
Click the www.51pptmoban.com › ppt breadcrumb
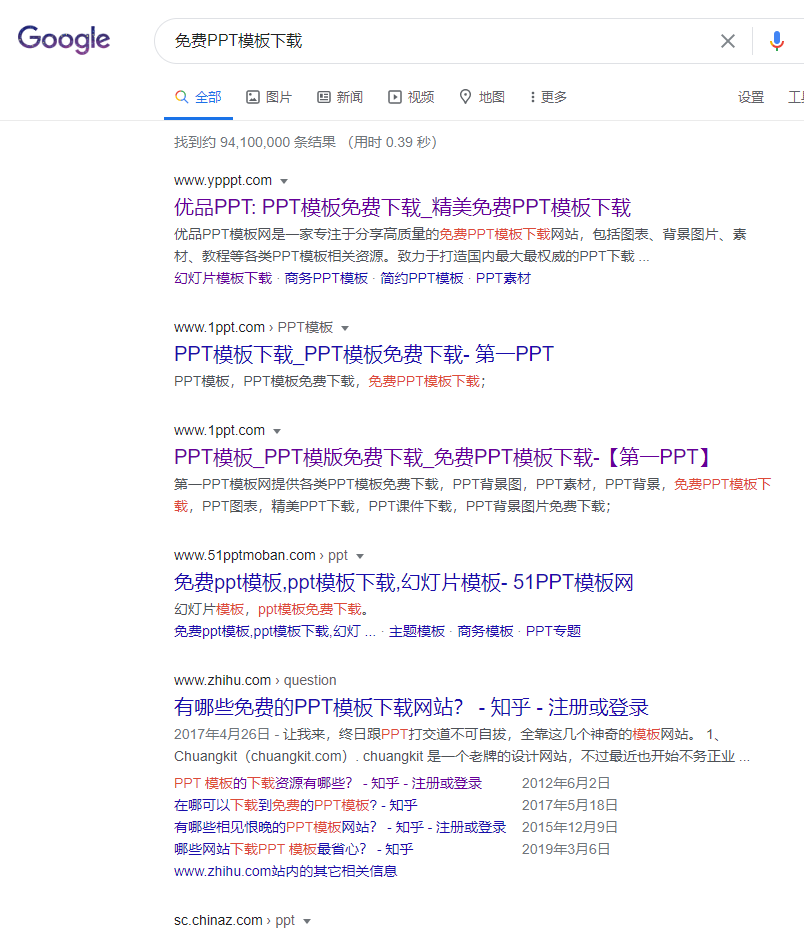pyautogui.click(x=261, y=555)
